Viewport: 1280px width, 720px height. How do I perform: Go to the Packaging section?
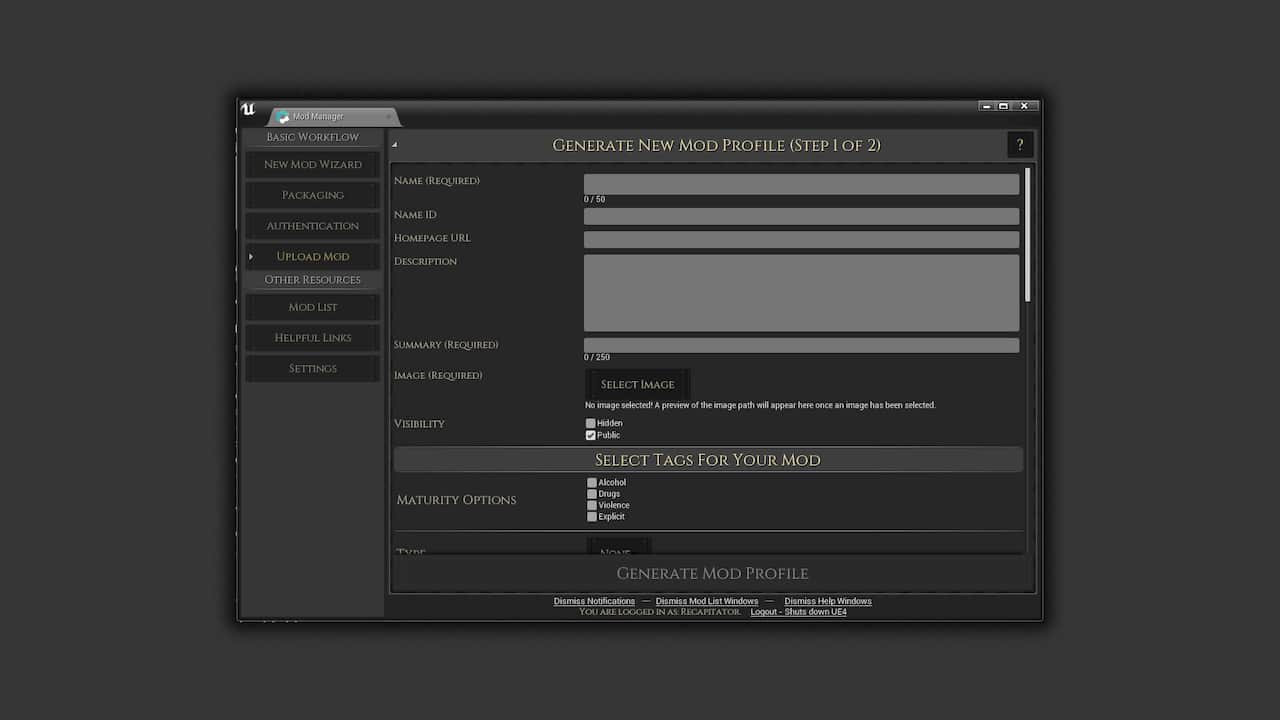click(313, 195)
